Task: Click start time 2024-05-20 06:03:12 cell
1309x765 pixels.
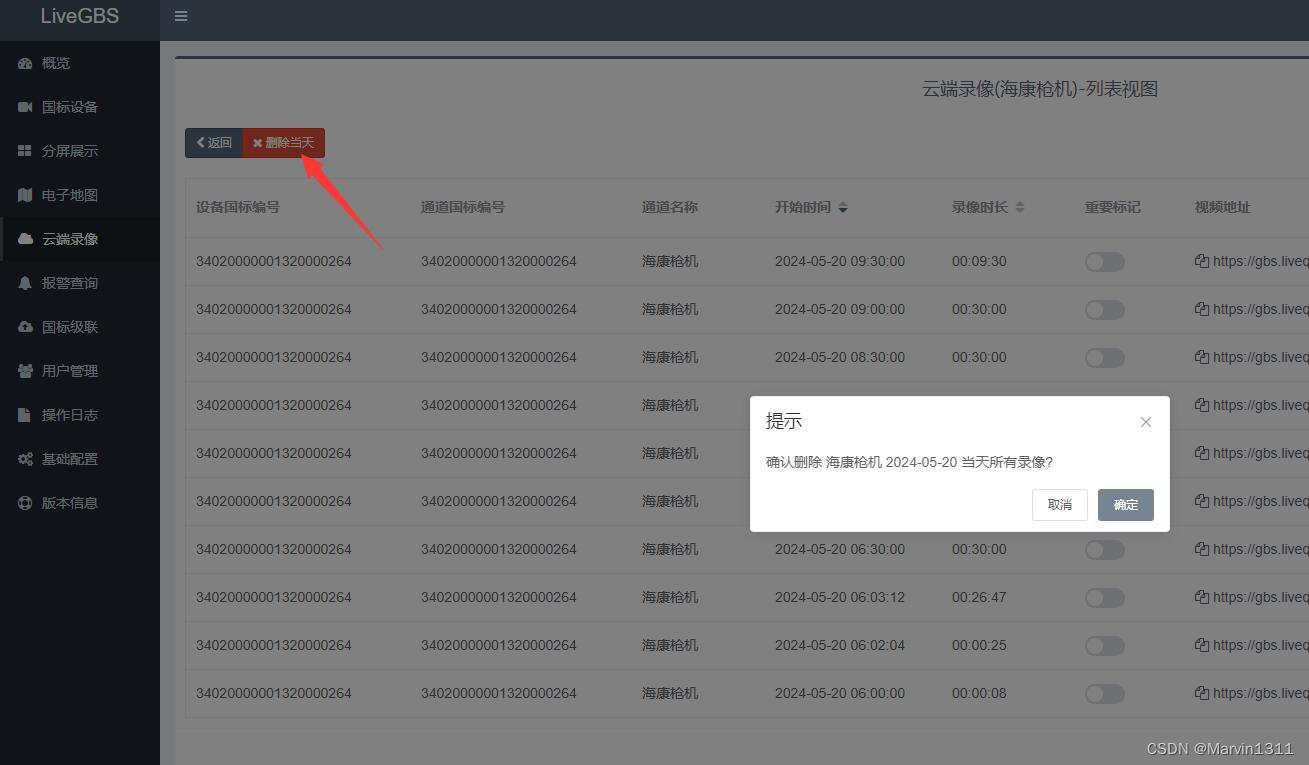Action: click(840, 597)
